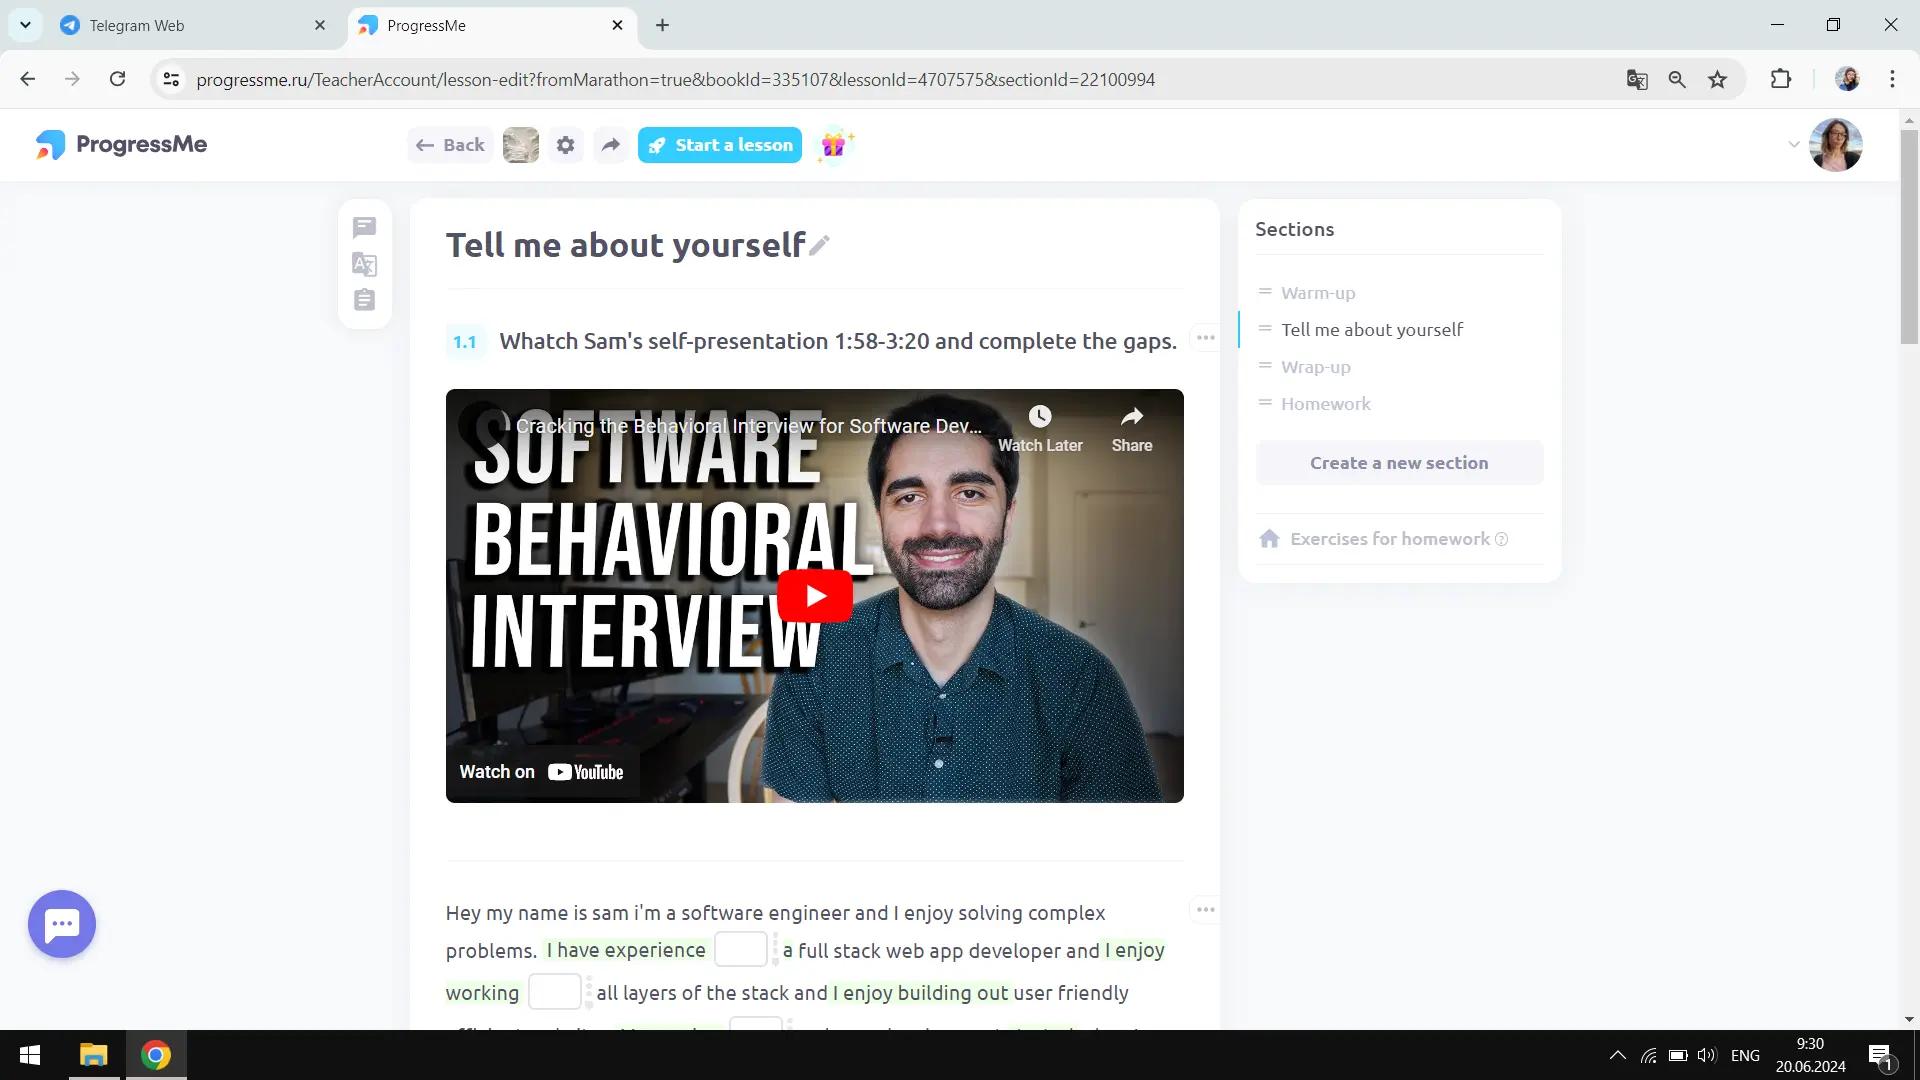
Task: Click the gift/reward icon next to Start lesson
Action: (x=836, y=145)
